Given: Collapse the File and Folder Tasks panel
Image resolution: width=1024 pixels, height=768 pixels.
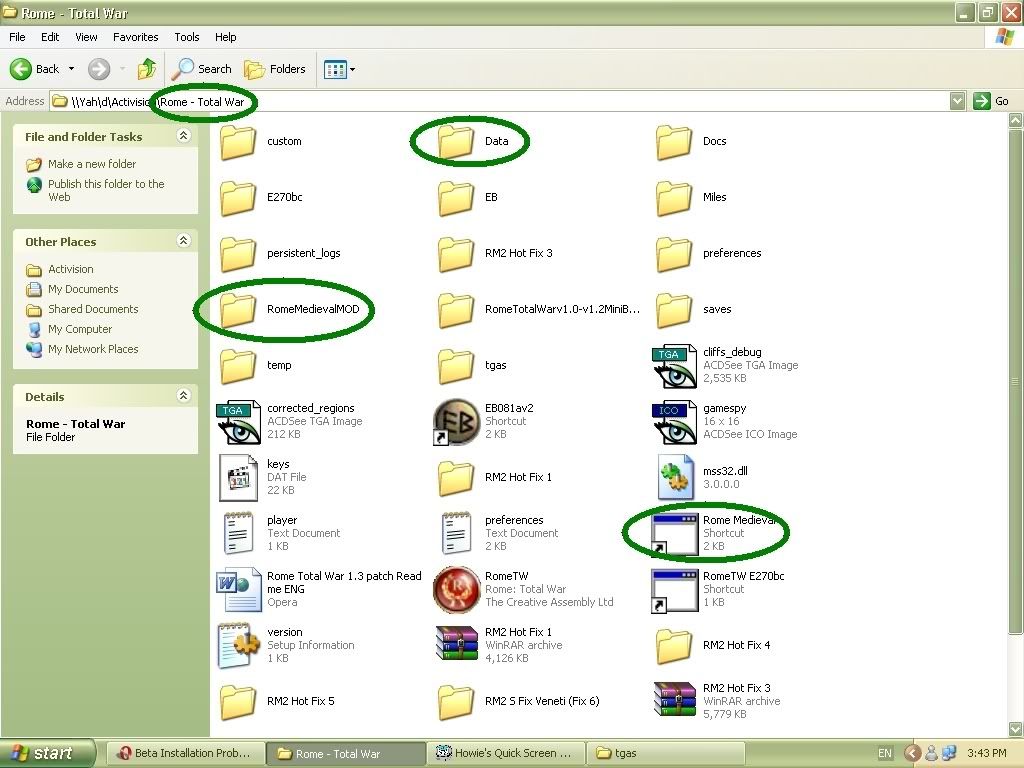Looking at the screenshot, I should [x=183, y=136].
